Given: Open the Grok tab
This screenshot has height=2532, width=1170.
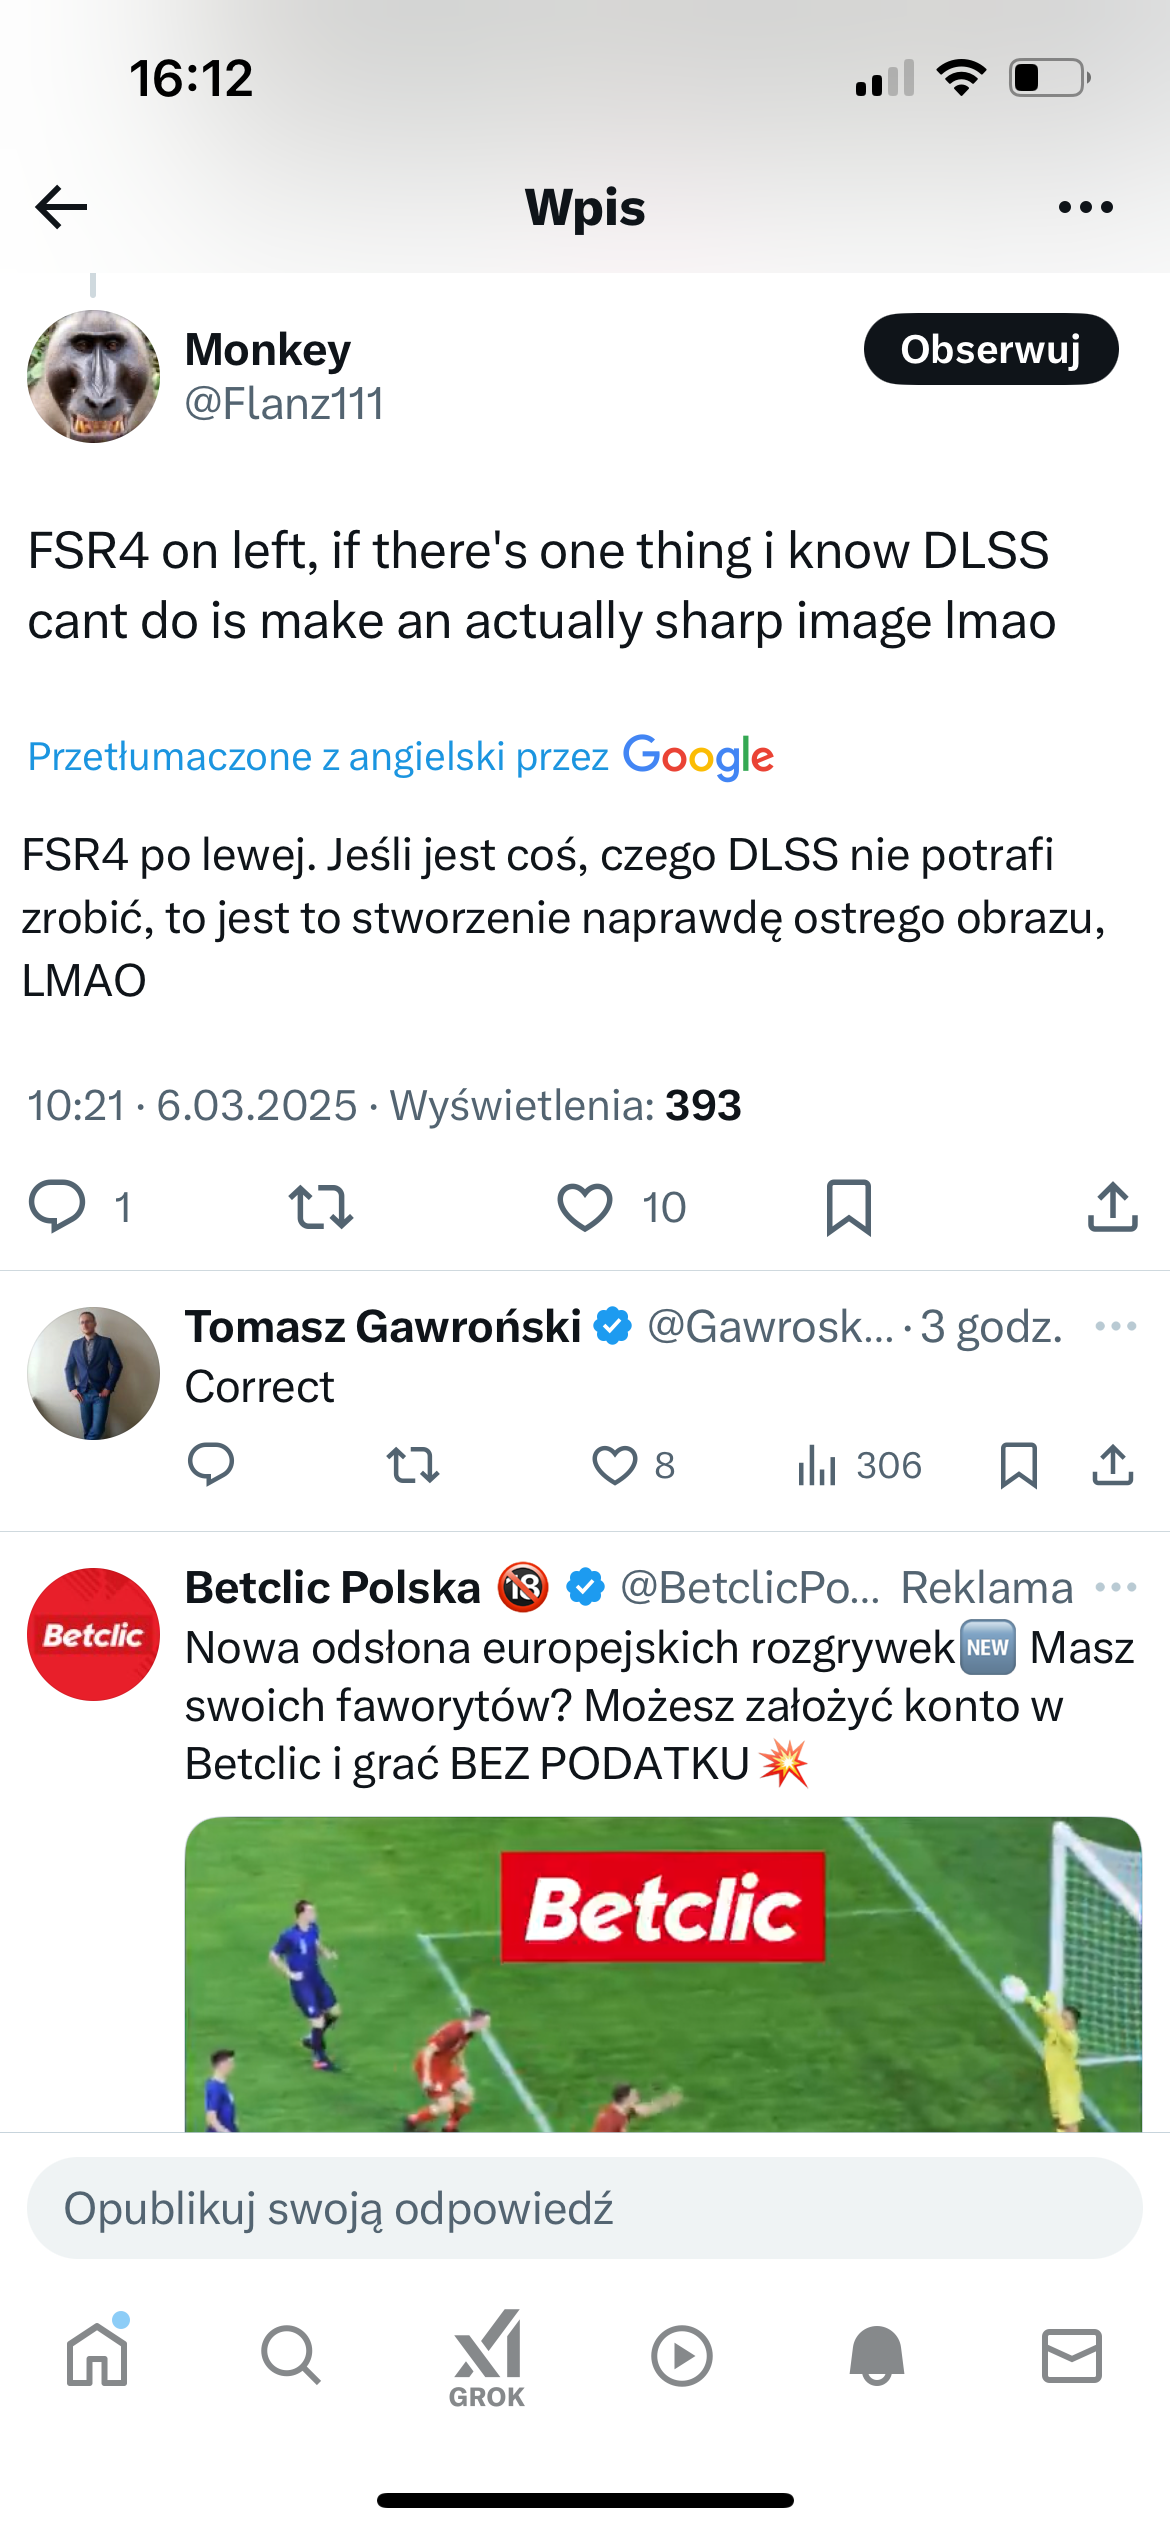Looking at the screenshot, I should [487, 2357].
